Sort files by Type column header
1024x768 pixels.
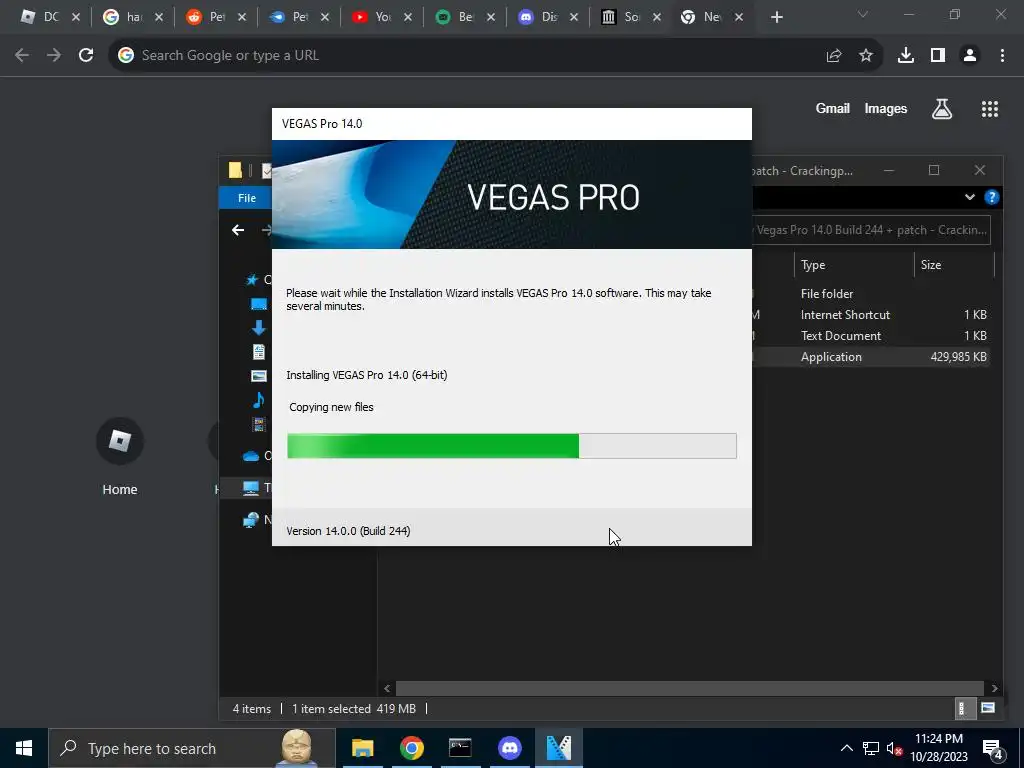tap(854, 264)
